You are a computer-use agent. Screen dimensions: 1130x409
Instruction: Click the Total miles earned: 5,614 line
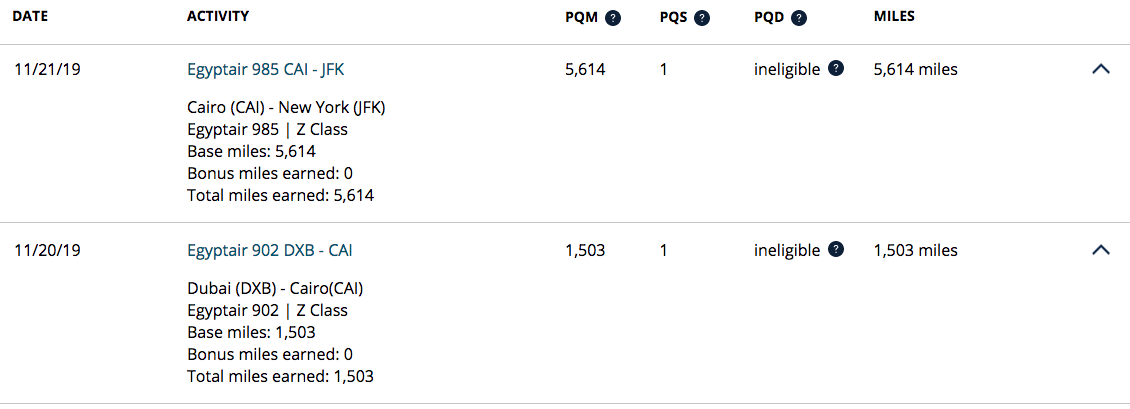[280, 195]
